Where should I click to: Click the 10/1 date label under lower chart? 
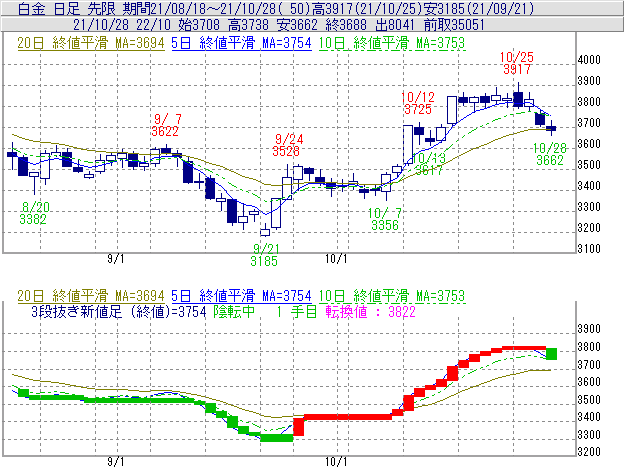(x=336, y=462)
